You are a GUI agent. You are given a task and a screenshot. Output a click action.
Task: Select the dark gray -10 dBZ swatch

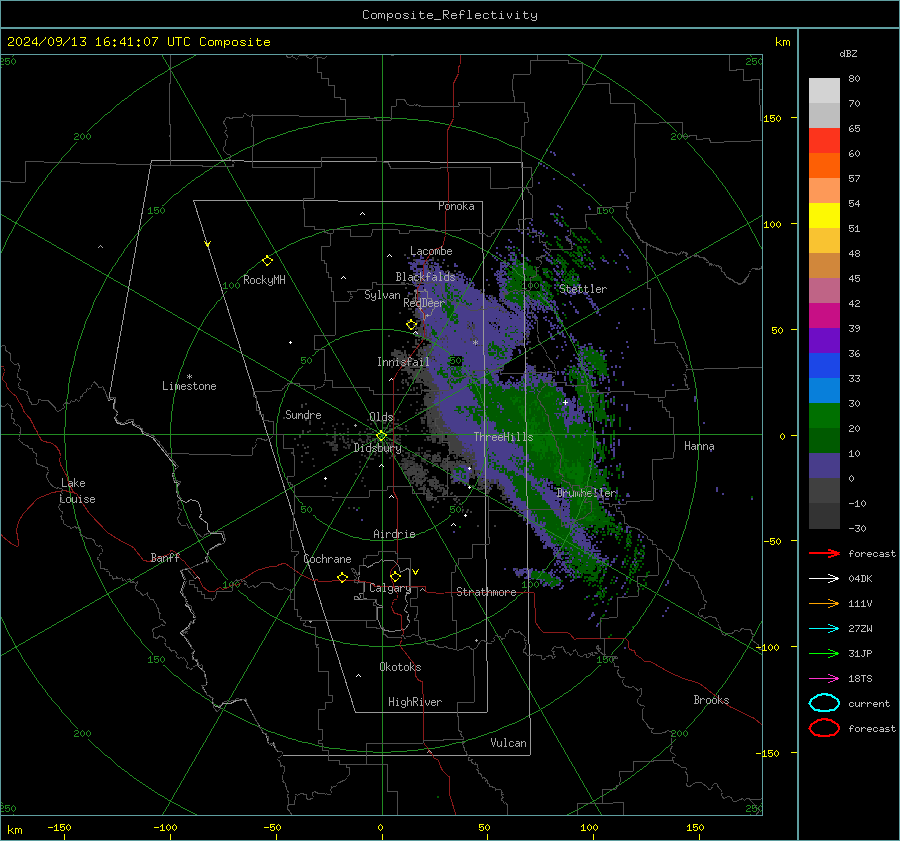click(824, 516)
